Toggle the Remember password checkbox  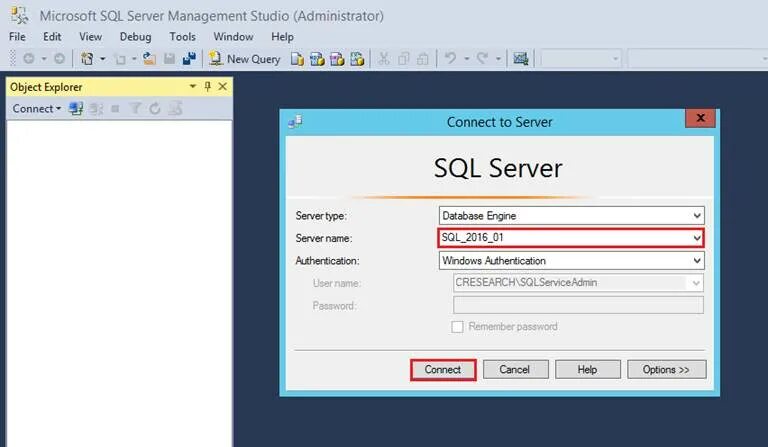click(457, 327)
